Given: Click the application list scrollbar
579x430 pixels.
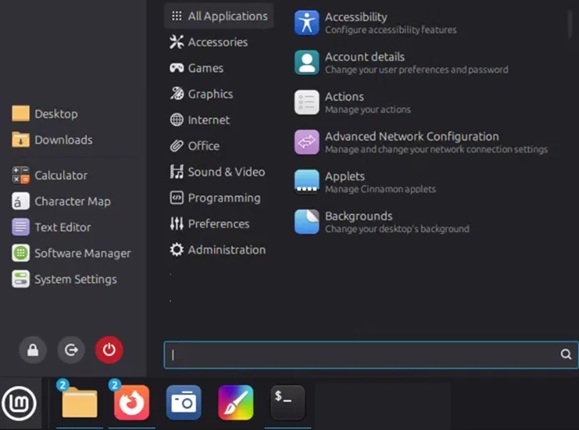Looking at the screenshot, I should pyautogui.click(x=570, y=24).
